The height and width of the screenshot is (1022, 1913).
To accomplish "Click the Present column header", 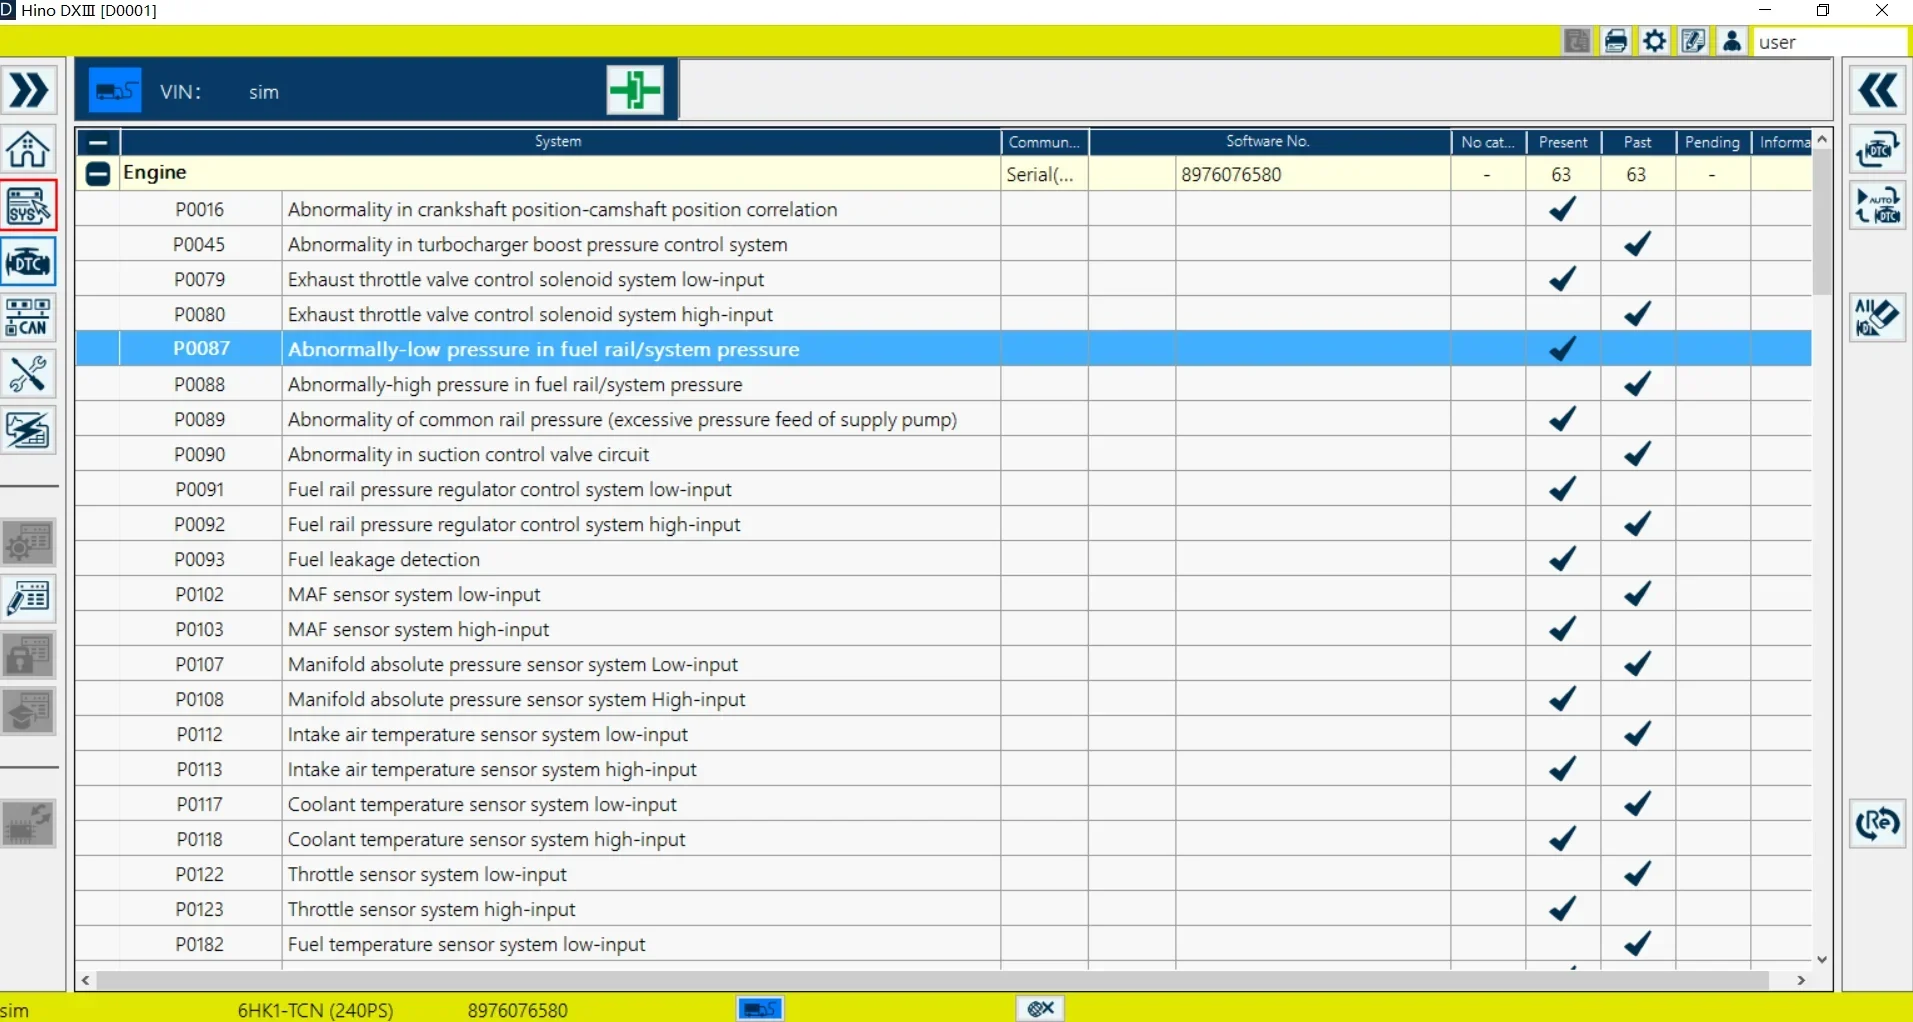I will 1563,142.
